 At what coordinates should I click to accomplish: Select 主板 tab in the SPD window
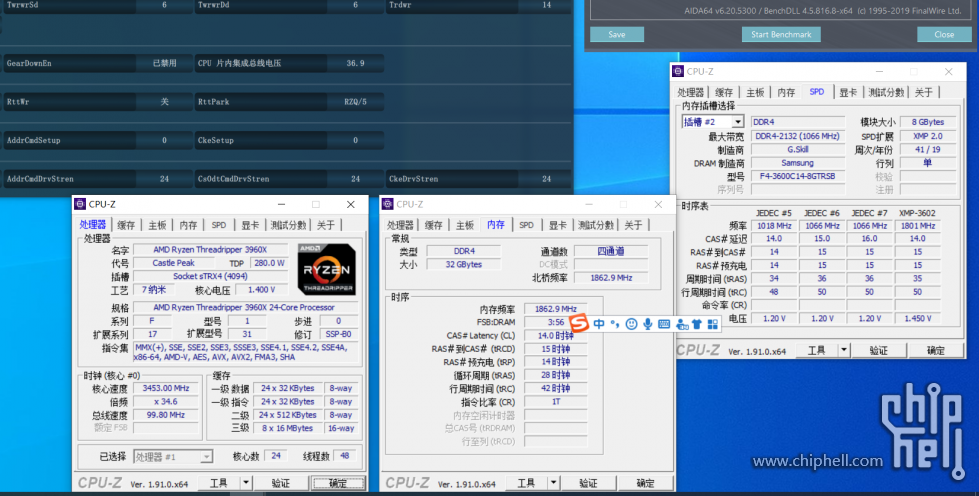(755, 92)
